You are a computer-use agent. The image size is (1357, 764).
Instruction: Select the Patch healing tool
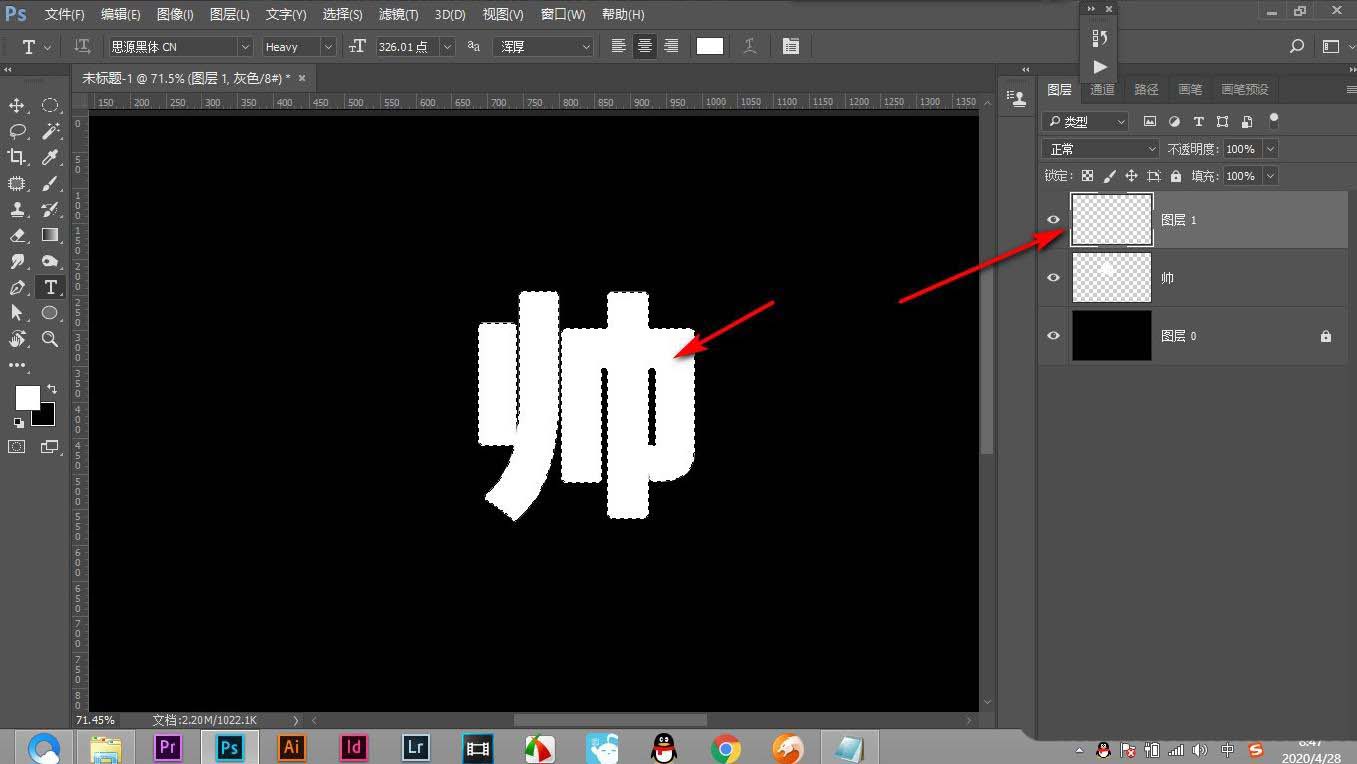(x=17, y=183)
